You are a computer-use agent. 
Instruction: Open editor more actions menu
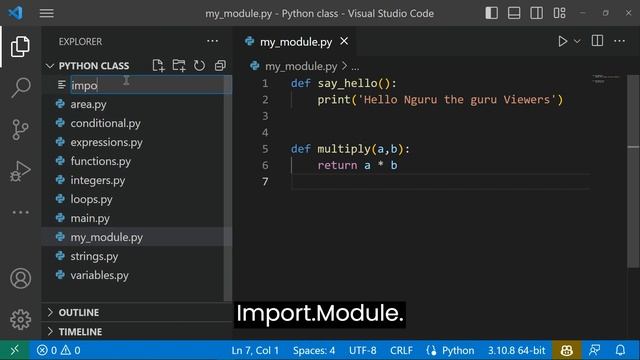click(x=619, y=41)
